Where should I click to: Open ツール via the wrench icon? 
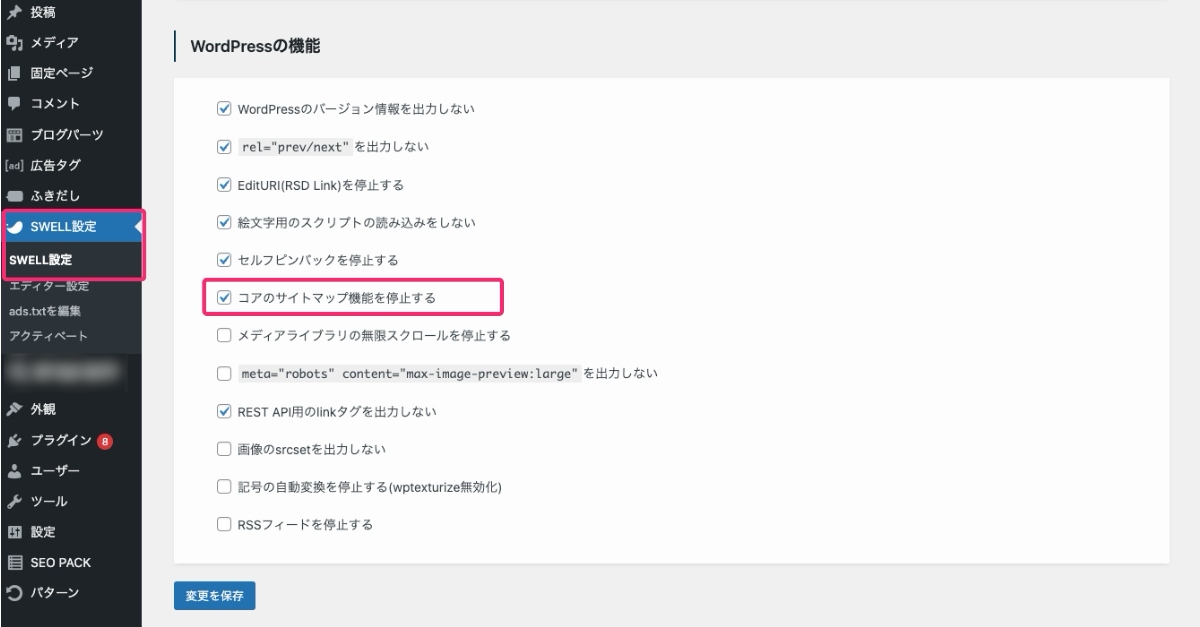[12, 501]
